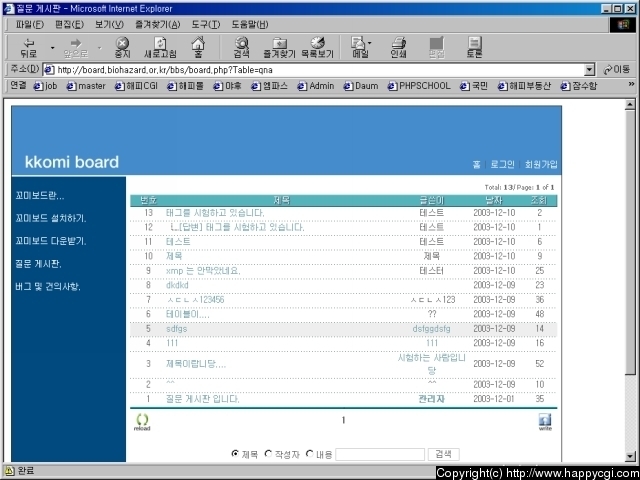640x480 pixels.
Task: Open the 편집(E) menu
Action: point(69,24)
